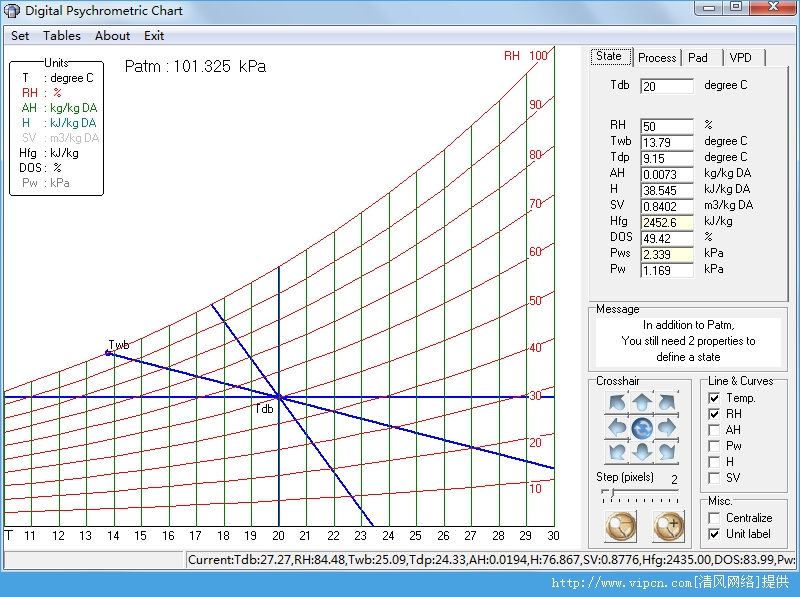Click the blue center crosshair refresh icon
The image size is (800, 597).
click(x=641, y=428)
